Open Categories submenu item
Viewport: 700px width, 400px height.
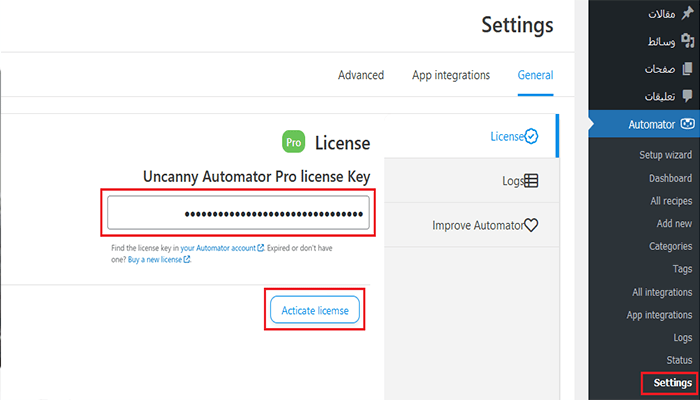(671, 246)
